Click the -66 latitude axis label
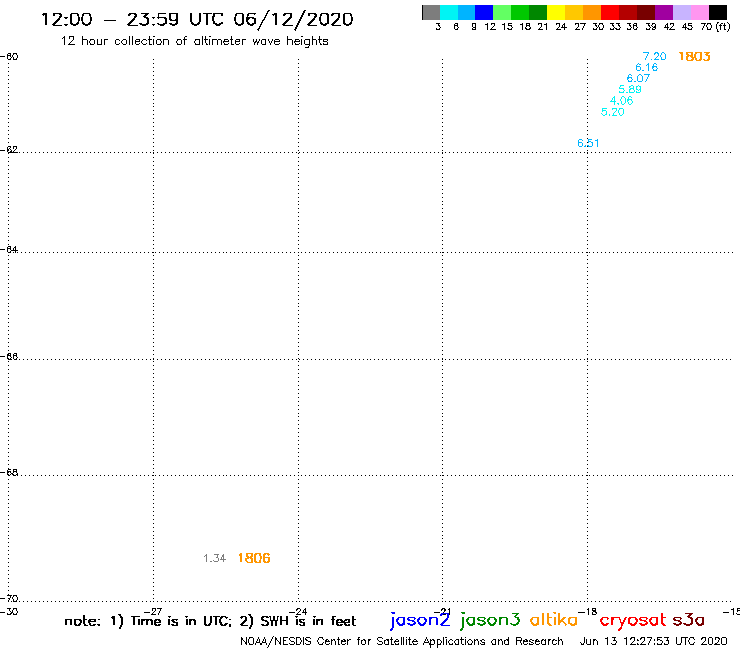This screenshot has height=650, width=740. point(9,356)
